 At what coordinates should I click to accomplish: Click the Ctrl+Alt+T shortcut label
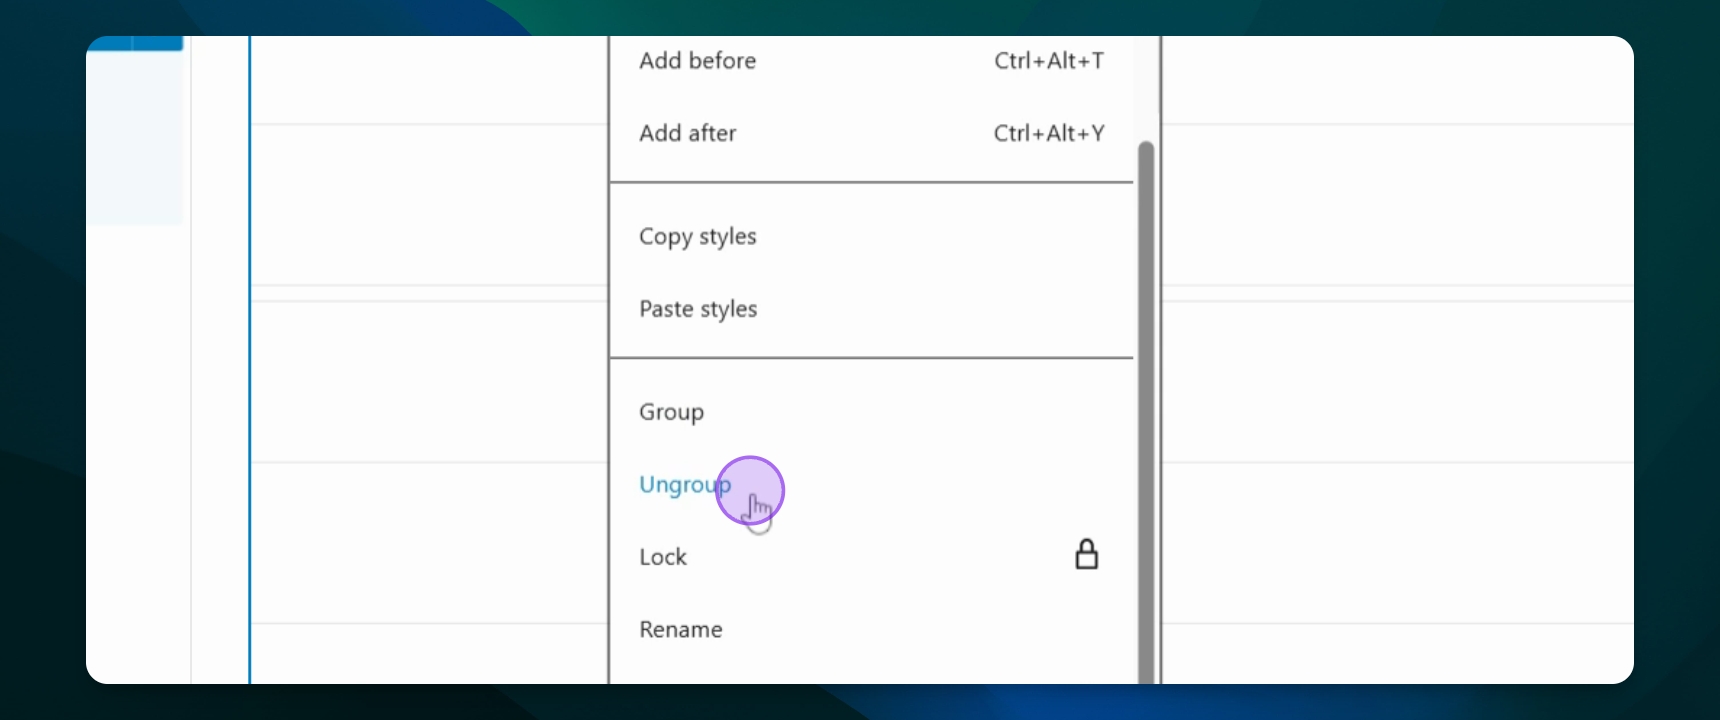pyautogui.click(x=1049, y=61)
